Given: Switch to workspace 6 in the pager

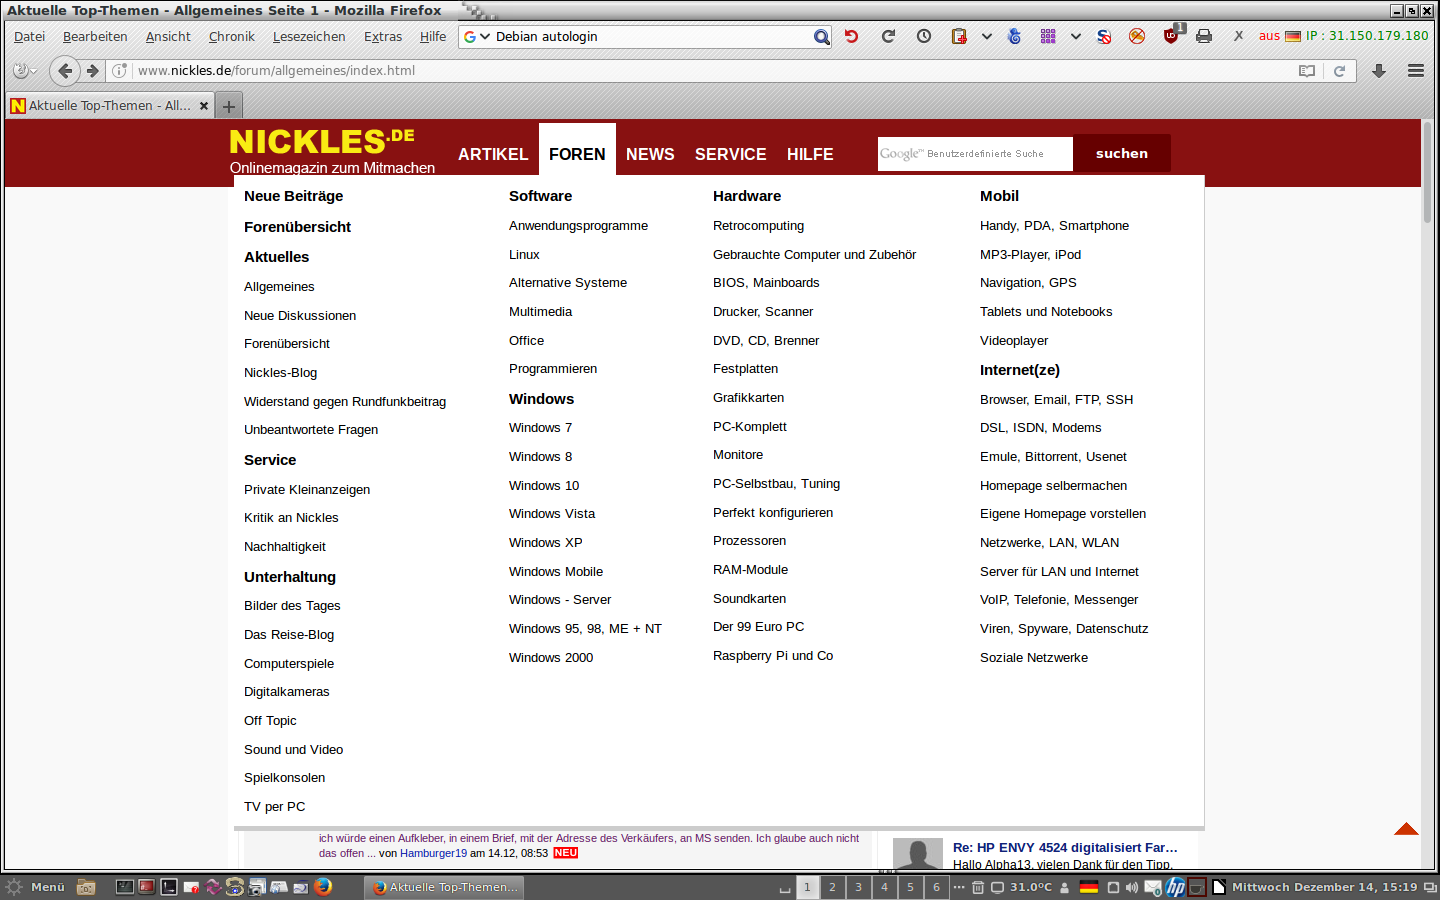Looking at the screenshot, I should point(936,887).
